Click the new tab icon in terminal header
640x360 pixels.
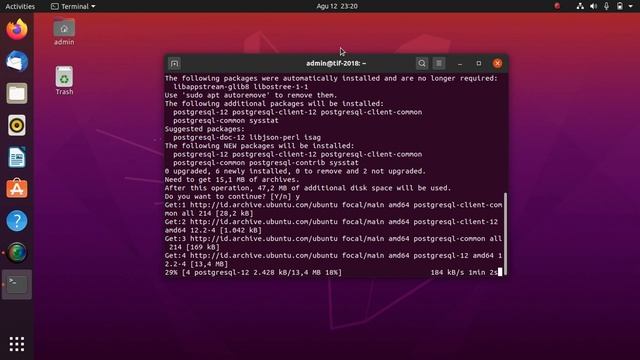point(175,64)
